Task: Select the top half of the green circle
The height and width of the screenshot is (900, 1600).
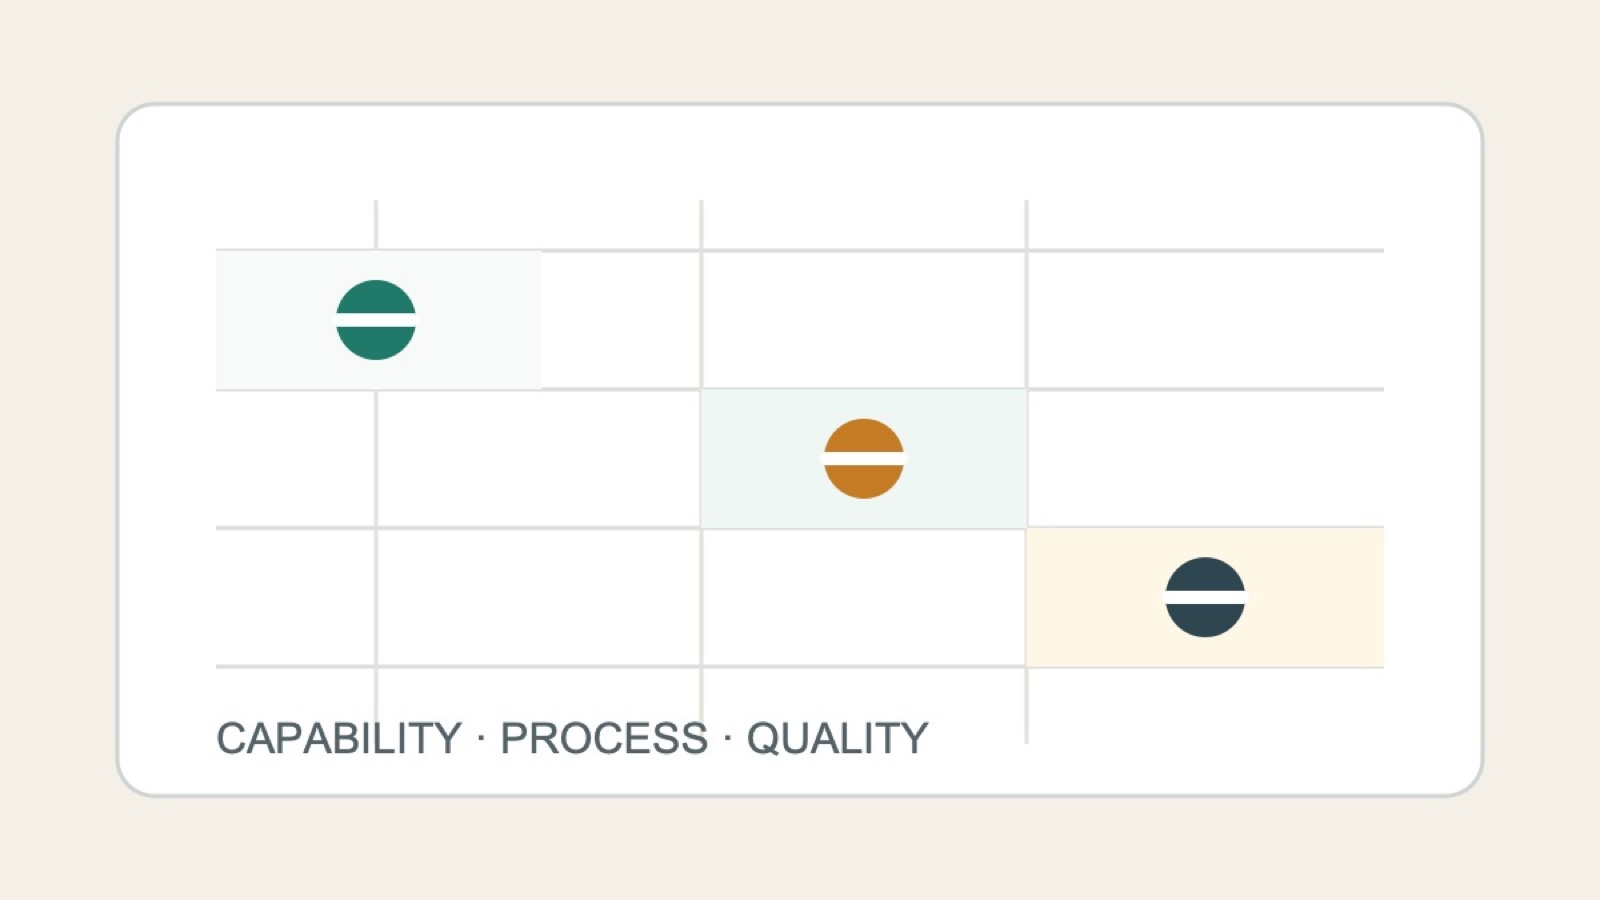Action: [376, 297]
